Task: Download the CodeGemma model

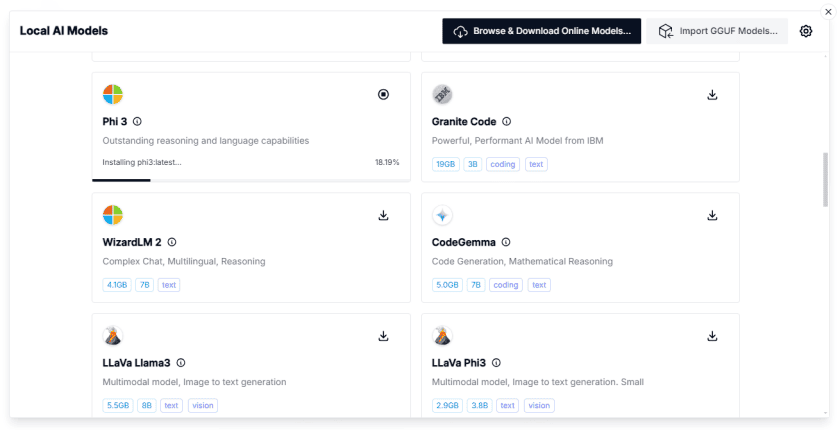Action: (x=712, y=215)
